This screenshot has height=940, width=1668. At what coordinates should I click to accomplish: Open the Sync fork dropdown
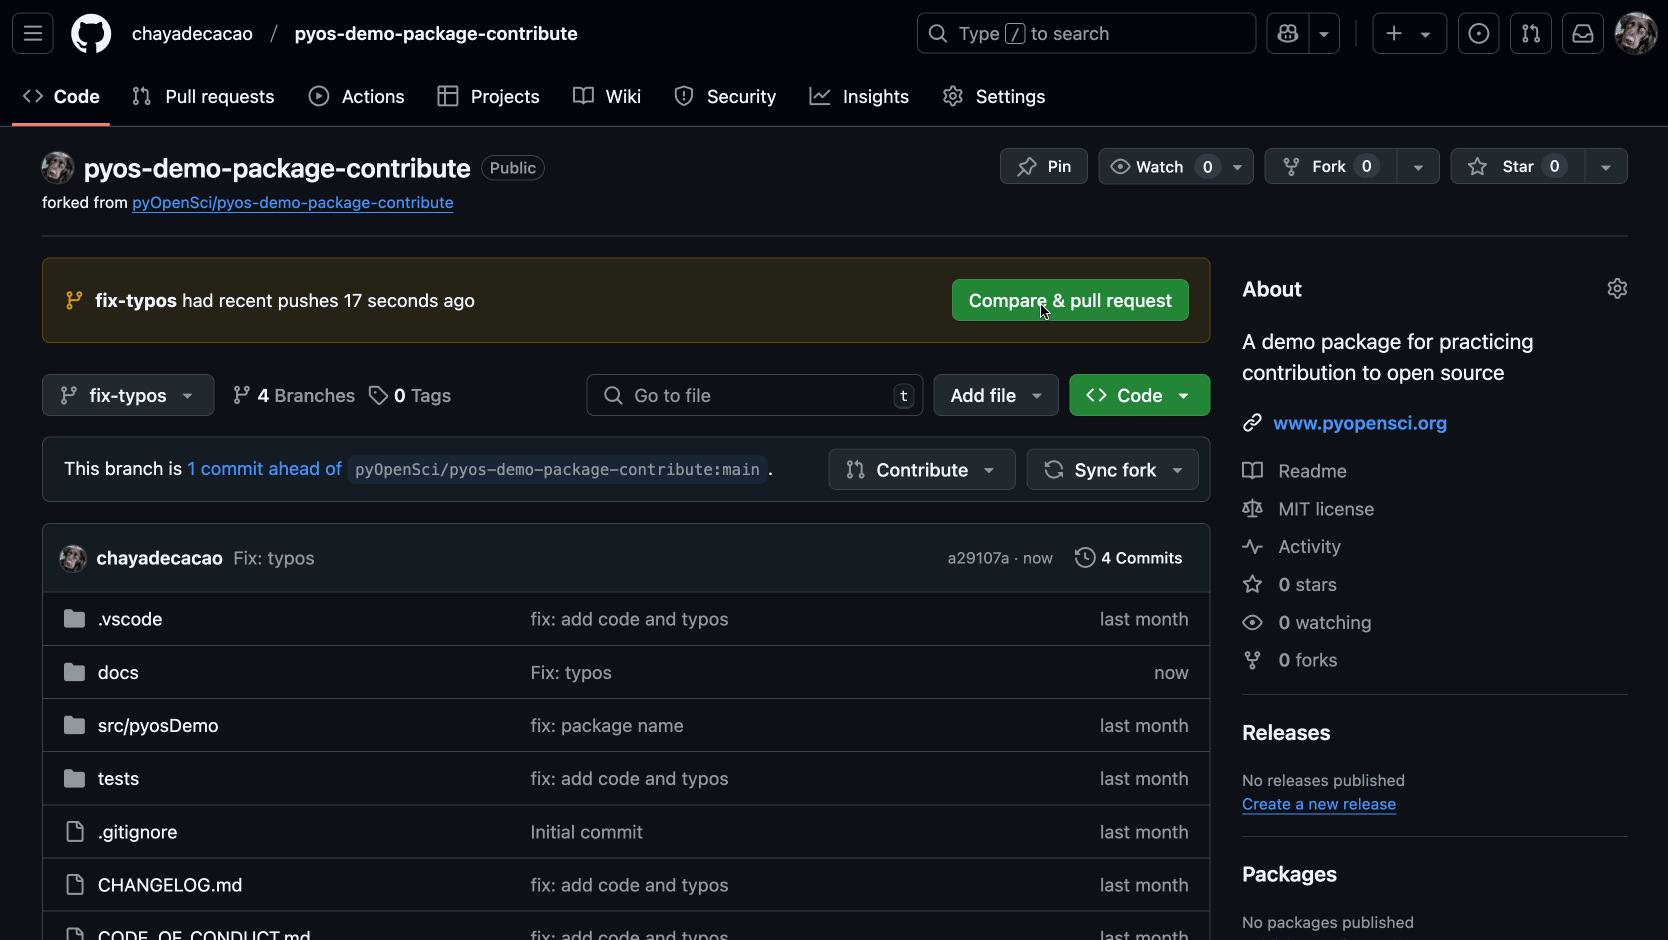coord(1113,470)
